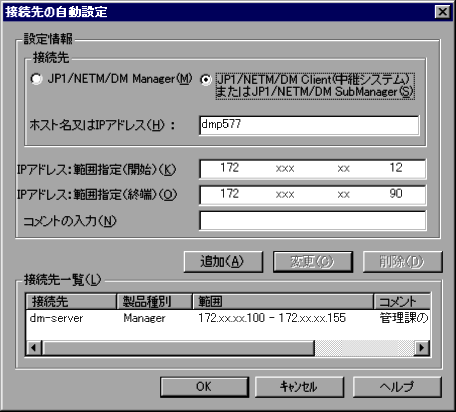Click the 変更(C) change button

pos(313,262)
